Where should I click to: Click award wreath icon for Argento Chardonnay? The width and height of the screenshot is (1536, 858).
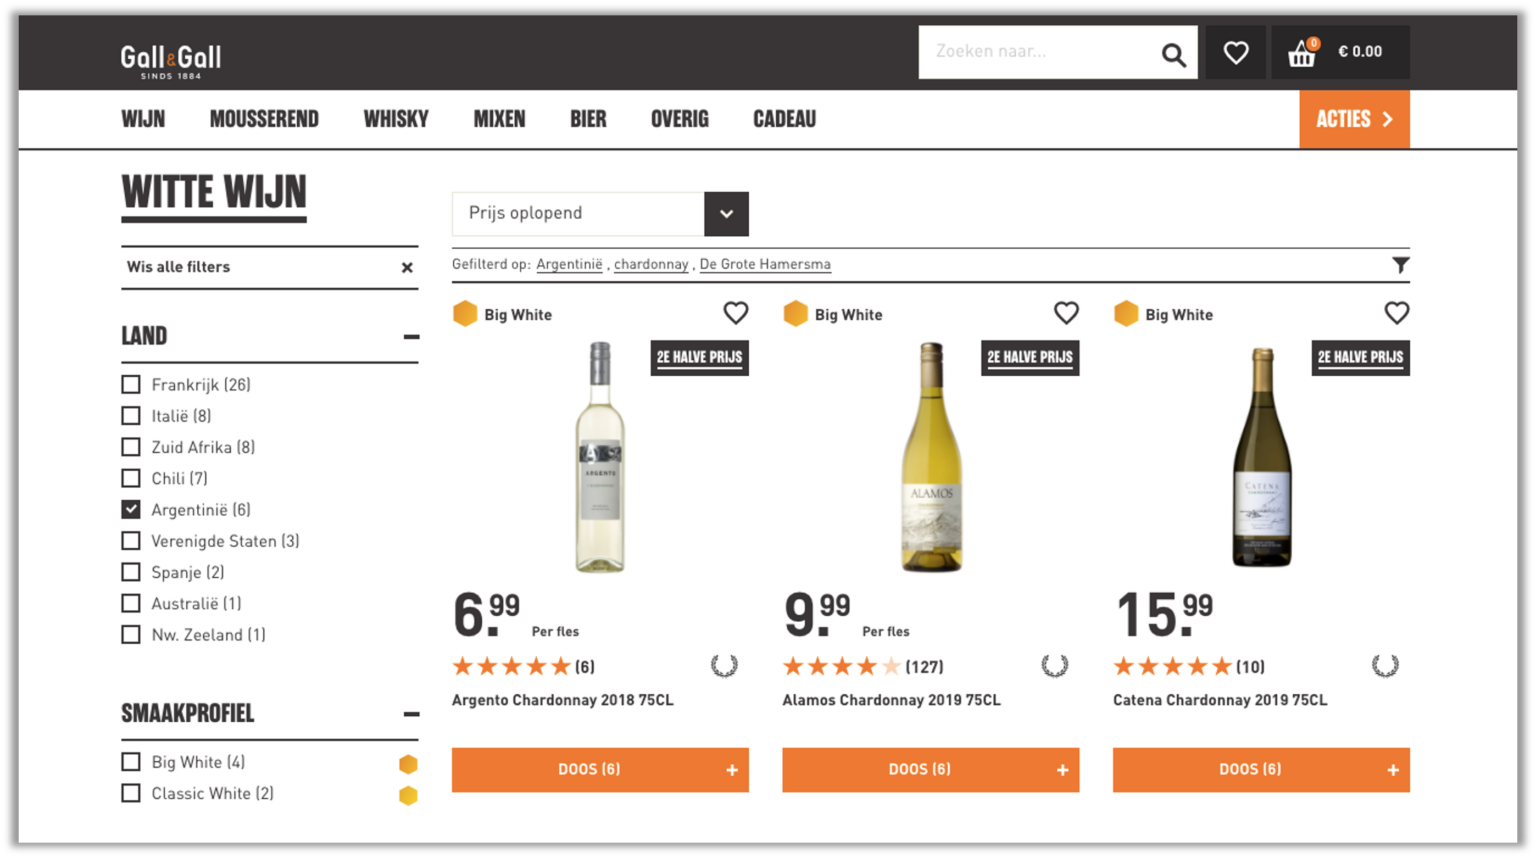pyautogui.click(x=724, y=666)
